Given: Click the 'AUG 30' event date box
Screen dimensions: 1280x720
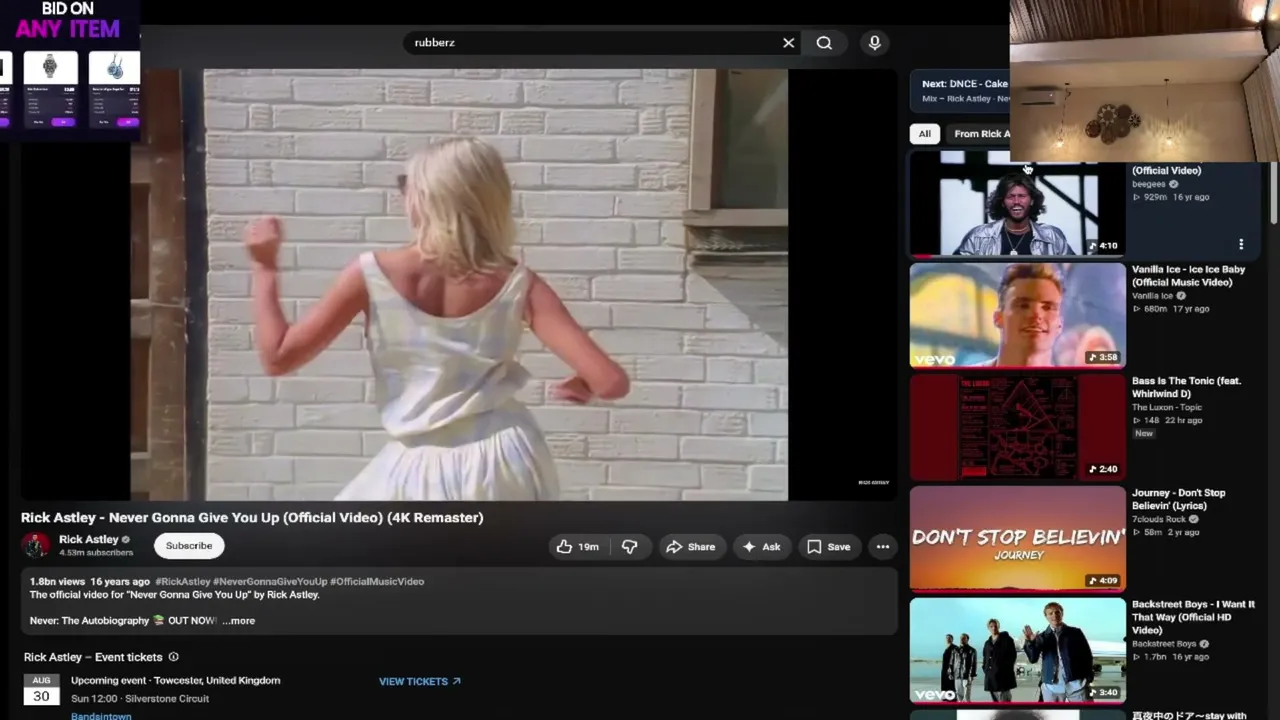Looking at the screenshot, I should click(41, 689).
